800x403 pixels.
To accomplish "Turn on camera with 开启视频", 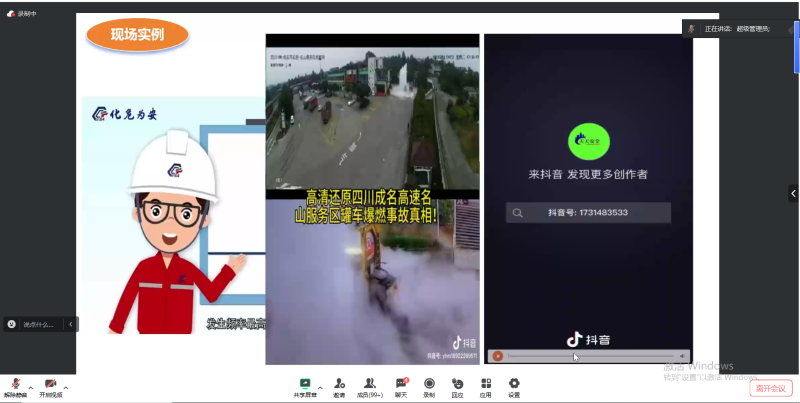I will point(51,388).
